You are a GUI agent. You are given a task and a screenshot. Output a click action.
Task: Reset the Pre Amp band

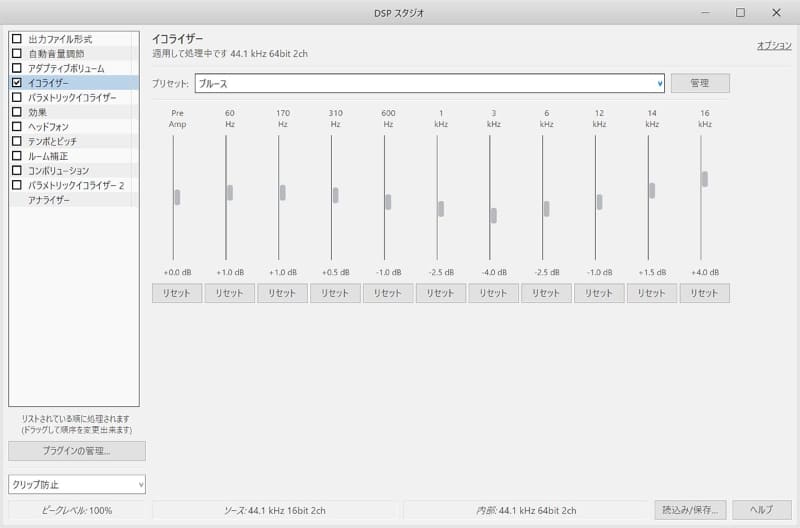coord(177,293)
